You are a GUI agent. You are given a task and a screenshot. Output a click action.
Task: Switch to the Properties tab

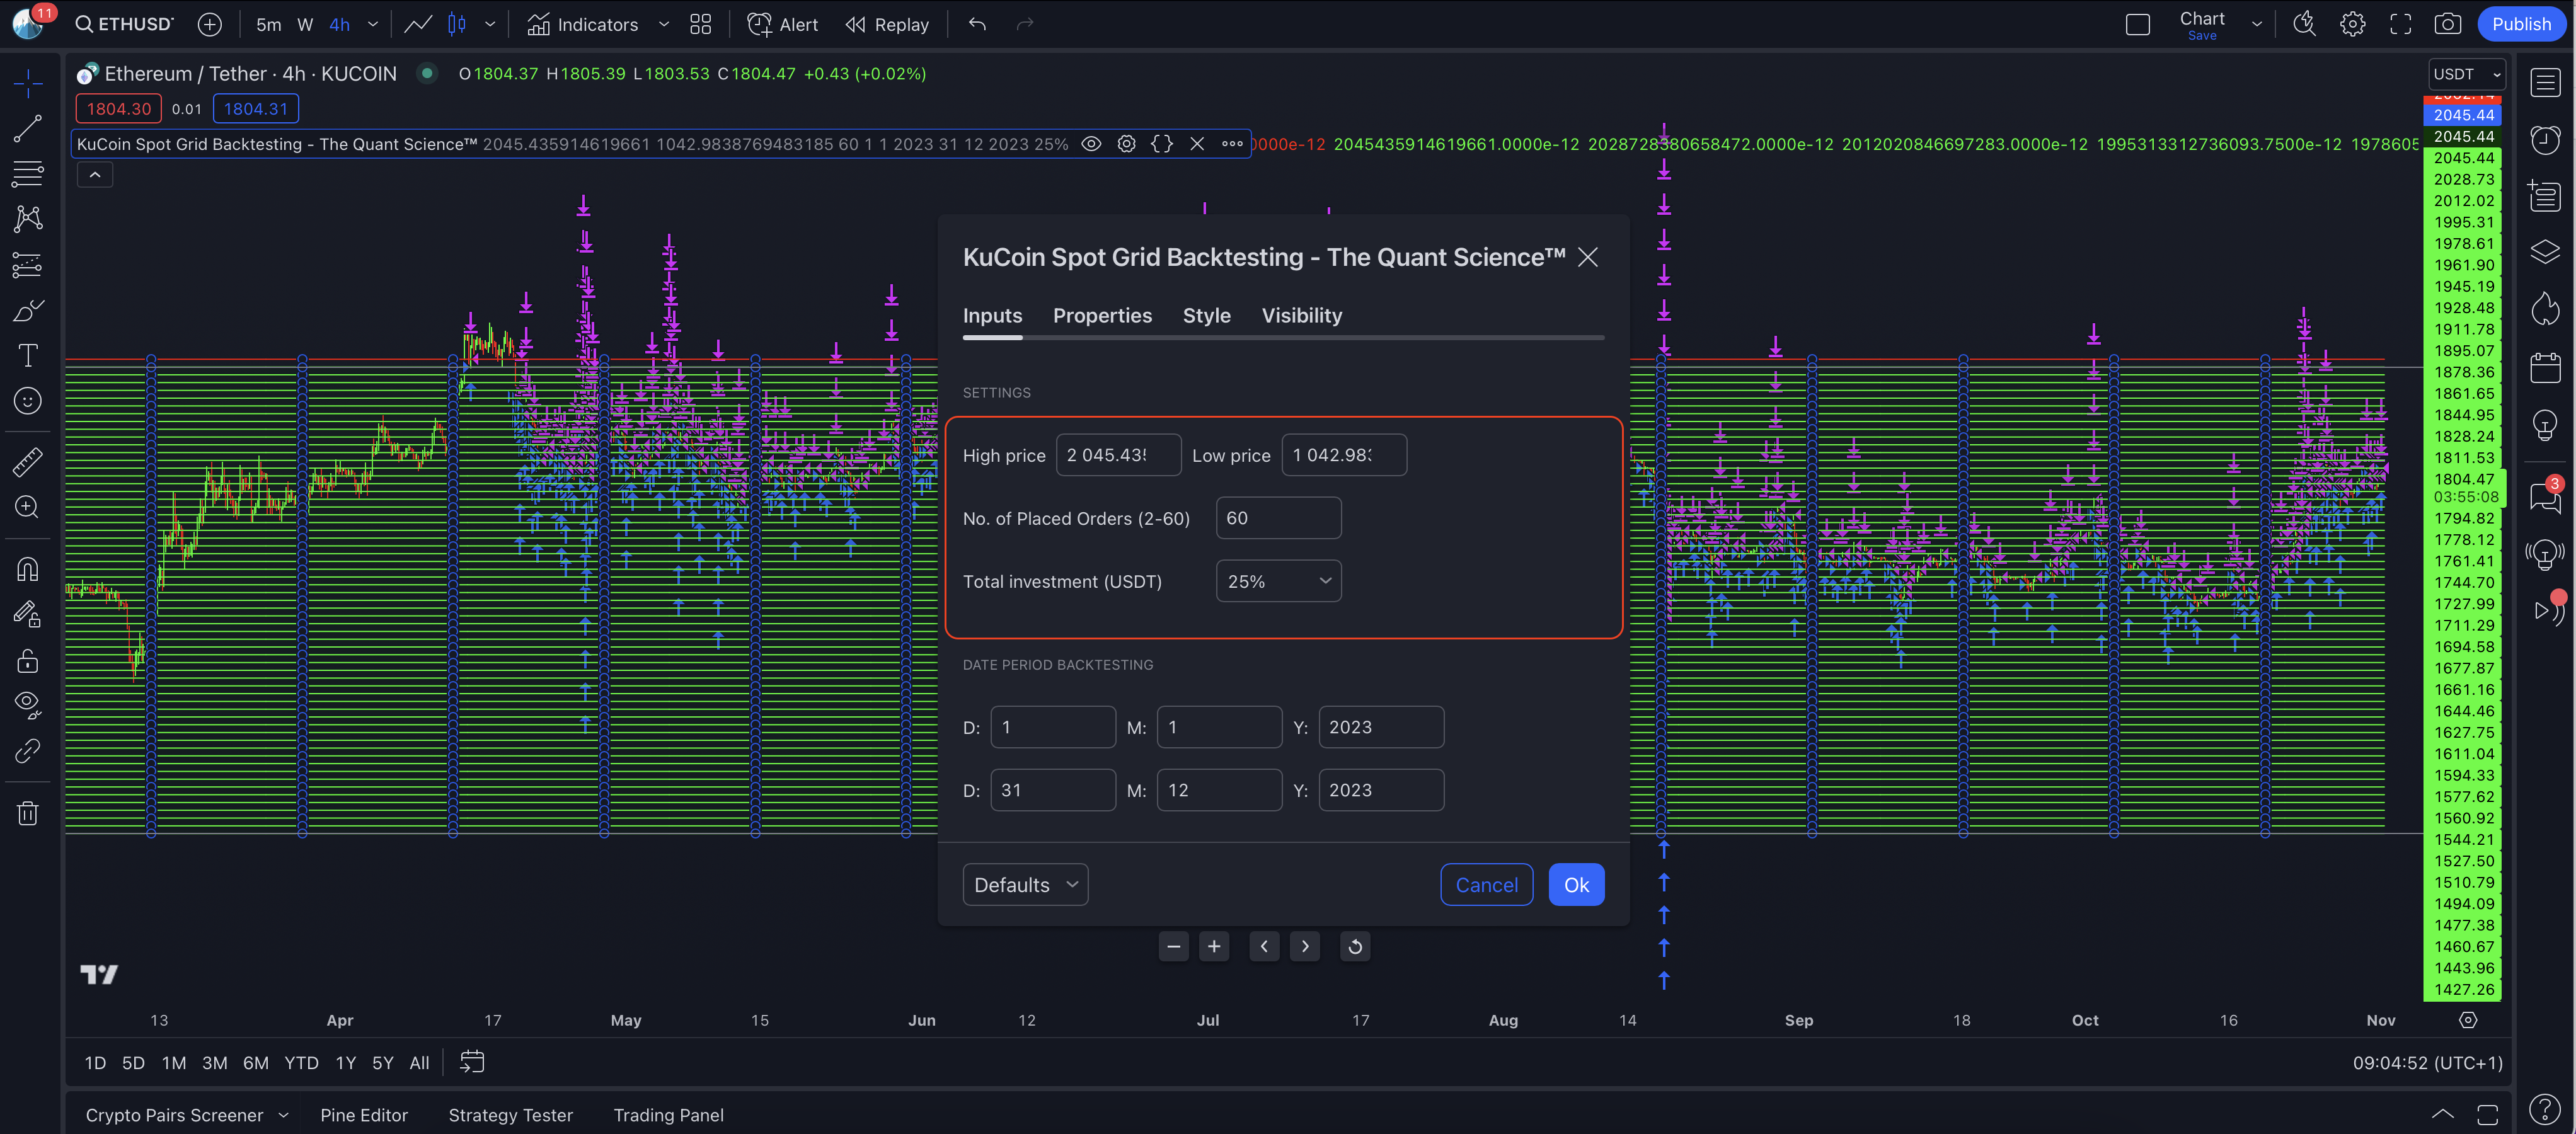(1102, 316)
